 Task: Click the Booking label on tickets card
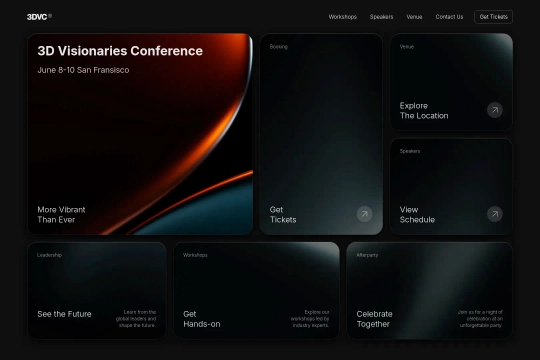279,47
